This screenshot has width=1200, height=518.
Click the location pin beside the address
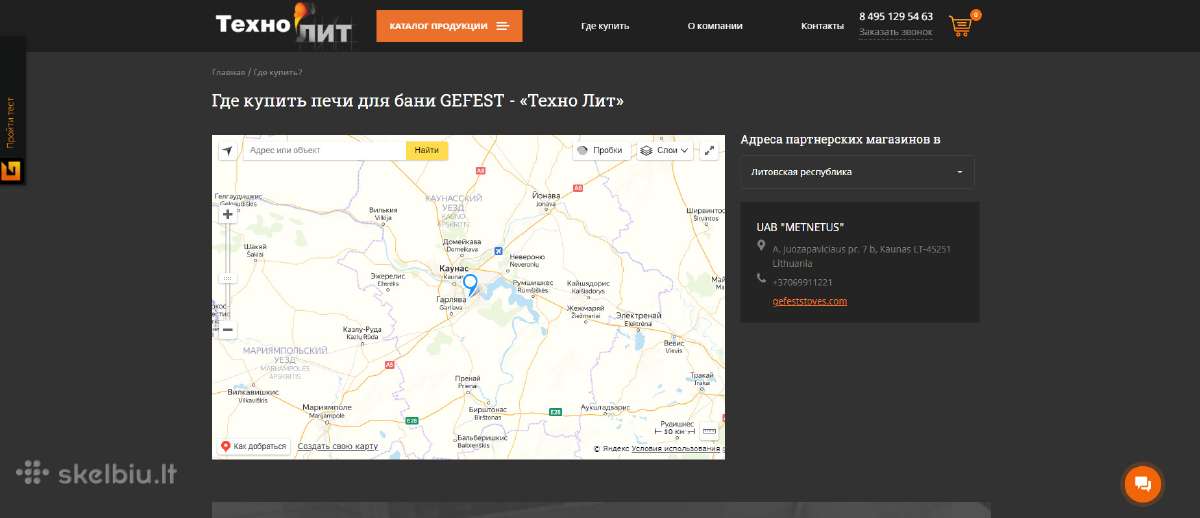[762, 245]
